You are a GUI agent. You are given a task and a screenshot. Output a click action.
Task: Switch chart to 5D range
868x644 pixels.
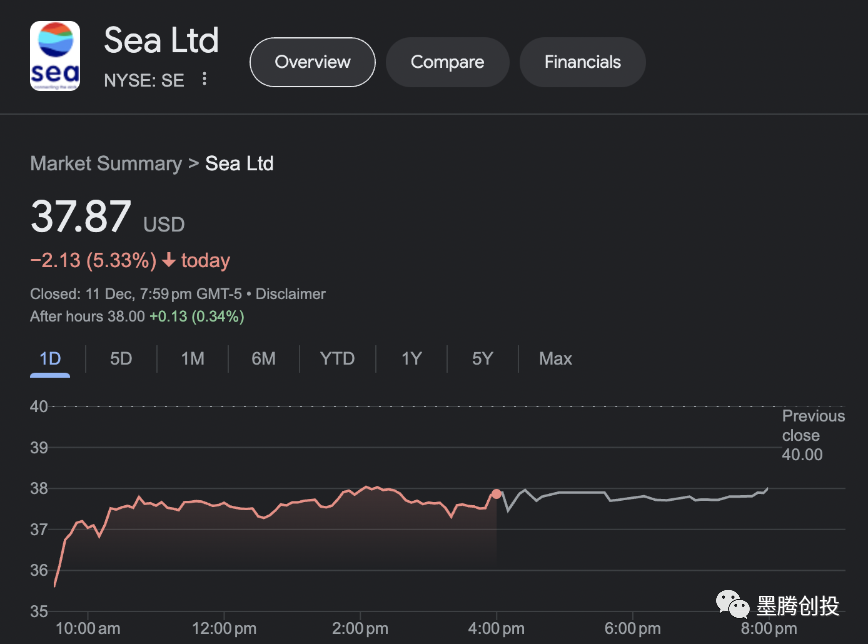[x=121, y=359]
